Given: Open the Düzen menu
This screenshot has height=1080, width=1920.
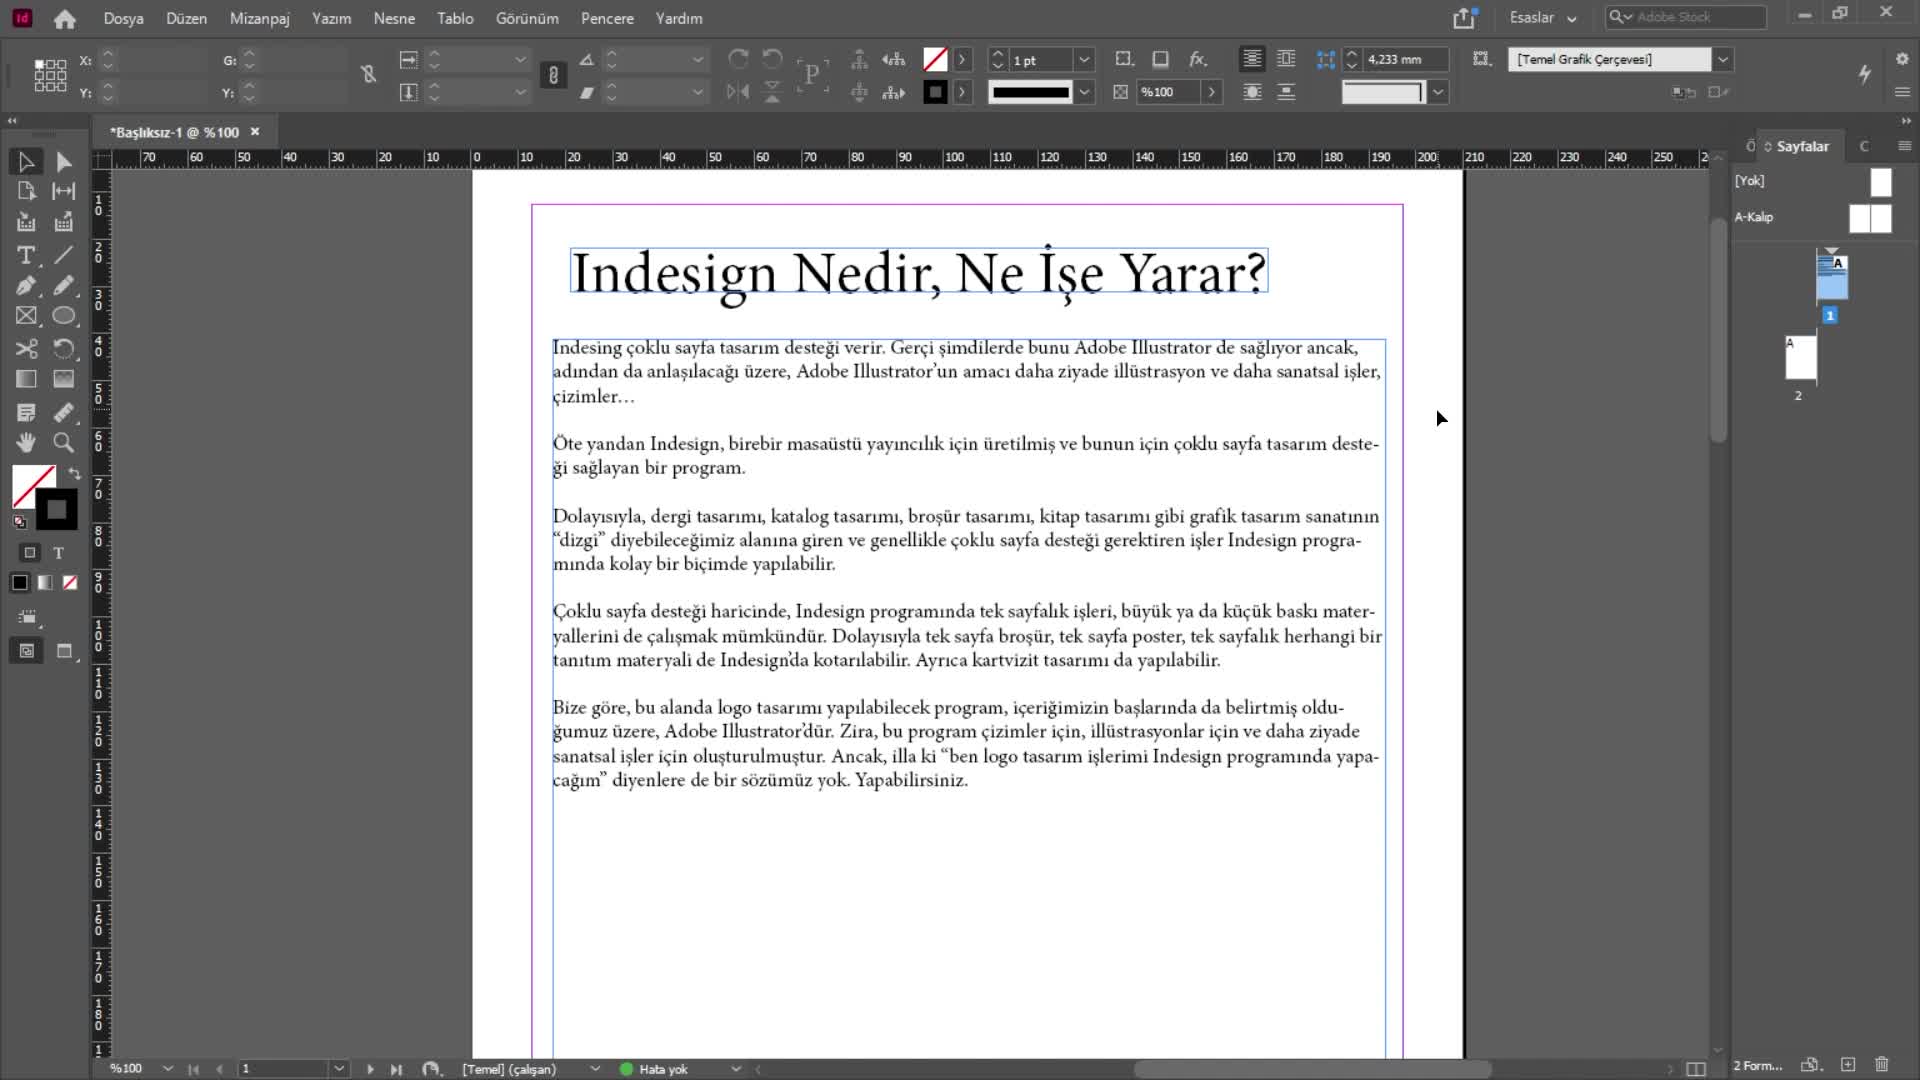Looking at the screenshot, I should point(186,18).
